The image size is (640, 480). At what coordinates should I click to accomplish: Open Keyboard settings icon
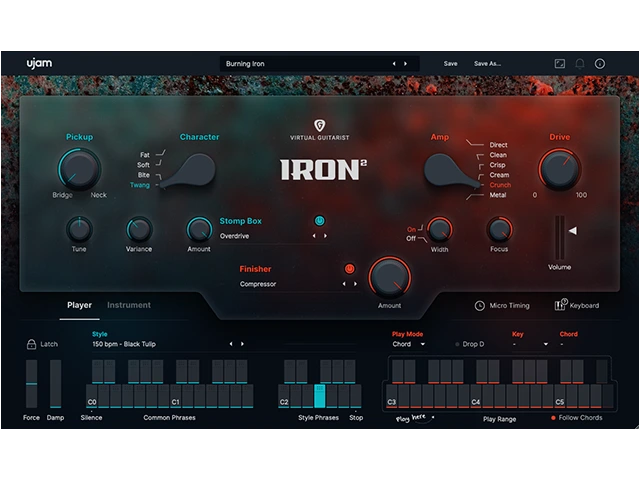pyautogui.click(x=560, y=305)
